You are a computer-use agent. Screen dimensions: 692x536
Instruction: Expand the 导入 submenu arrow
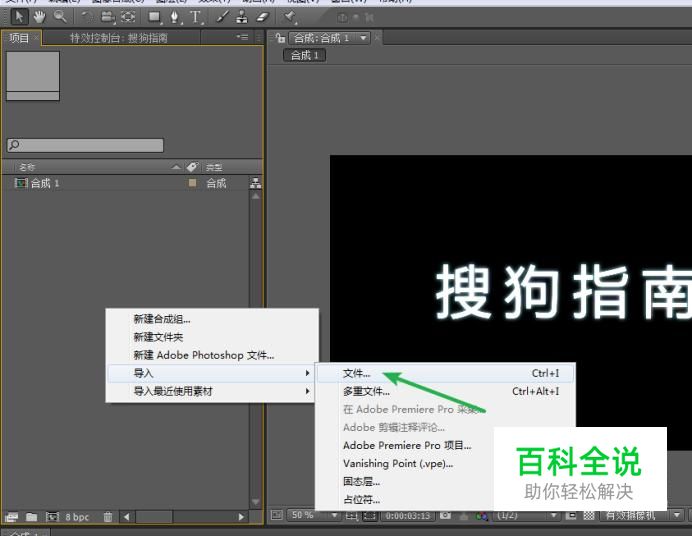click(307, 373)
